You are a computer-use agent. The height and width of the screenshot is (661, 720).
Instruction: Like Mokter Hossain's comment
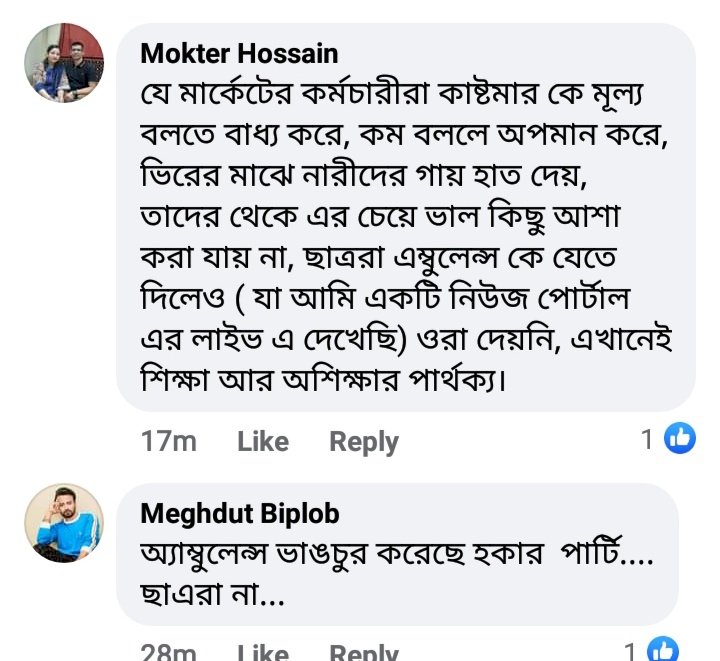coord(263,441)
